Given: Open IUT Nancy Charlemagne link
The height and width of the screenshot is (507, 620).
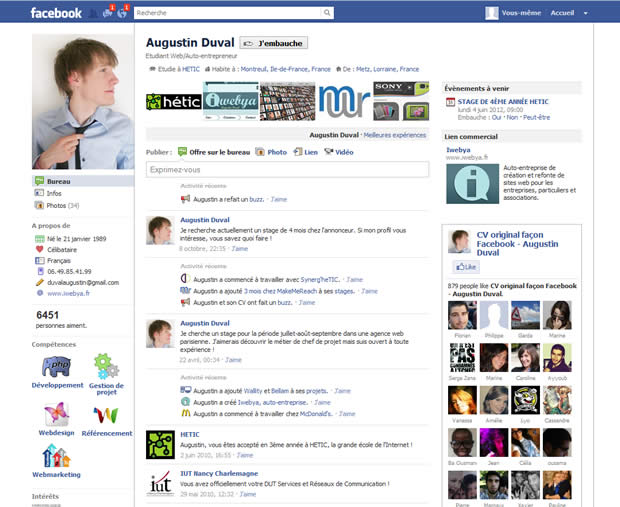Looking at the screenshot, I should coord(219,473).
